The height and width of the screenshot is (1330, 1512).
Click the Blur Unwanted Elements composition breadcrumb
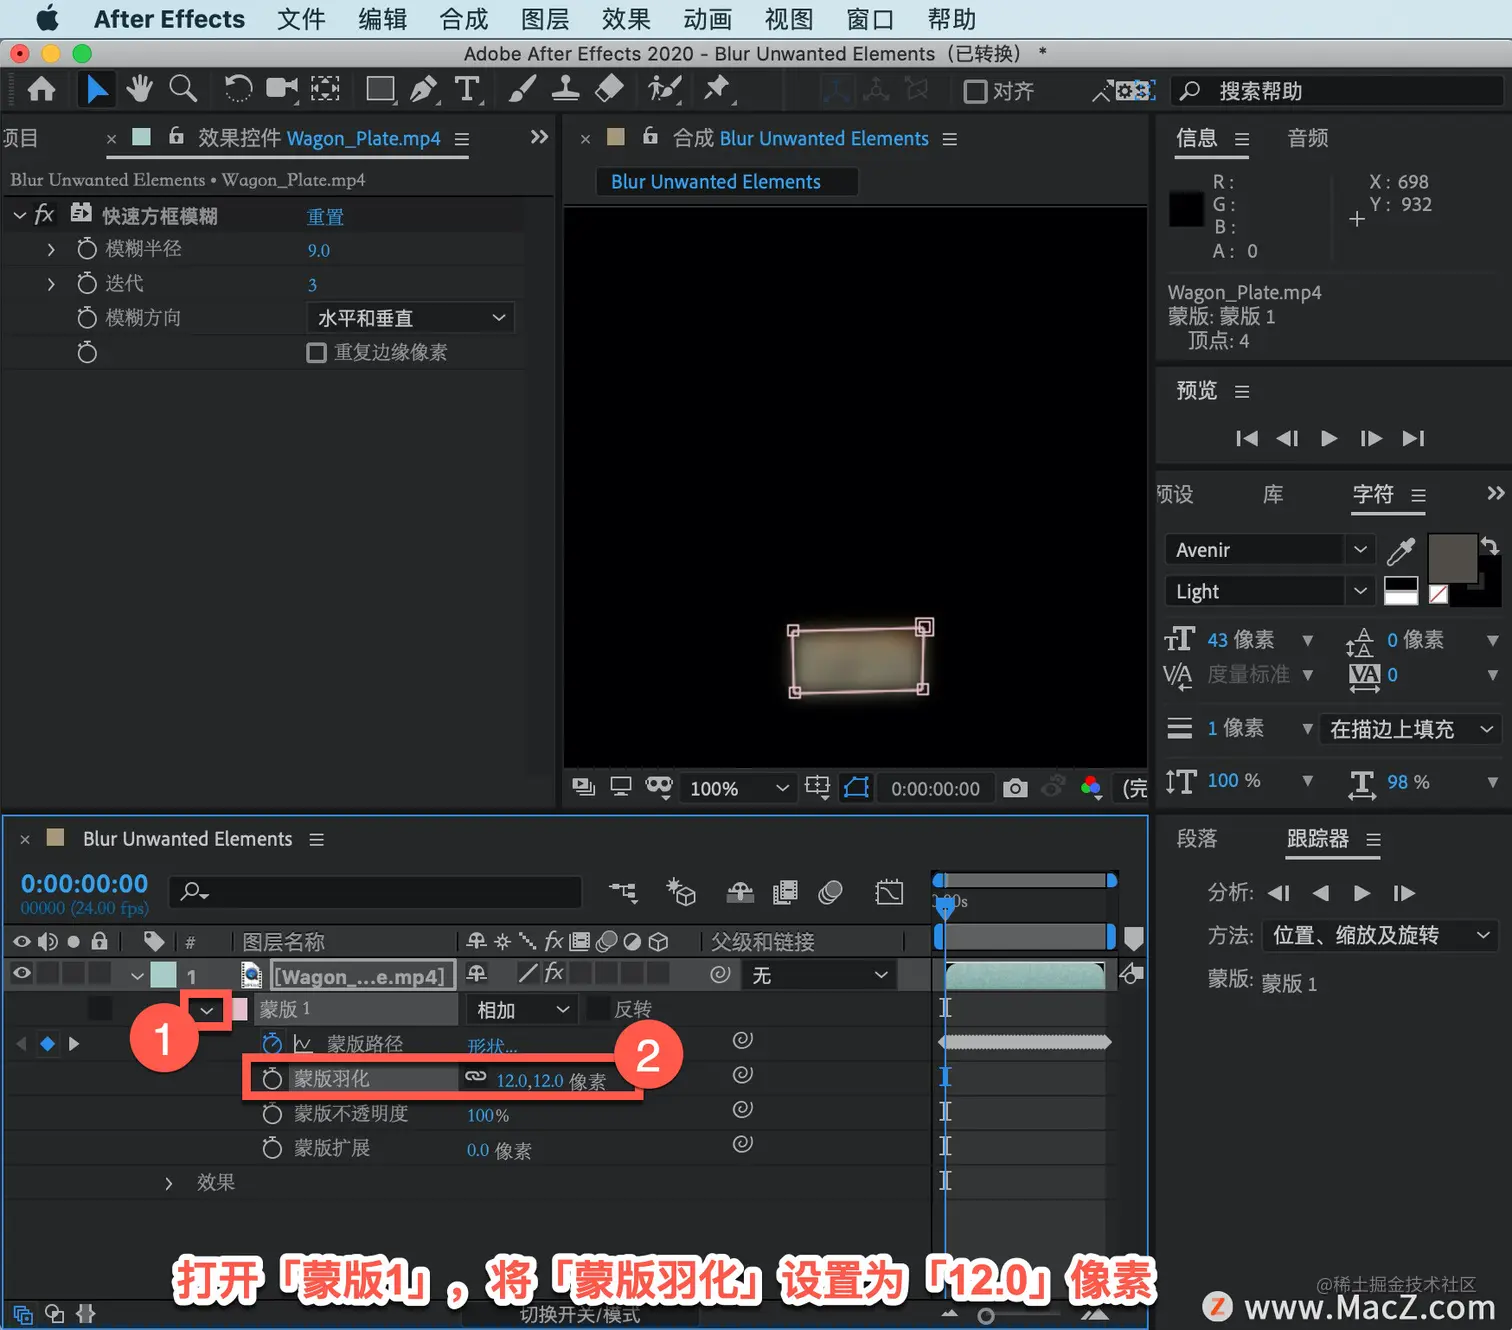point(716,181)
